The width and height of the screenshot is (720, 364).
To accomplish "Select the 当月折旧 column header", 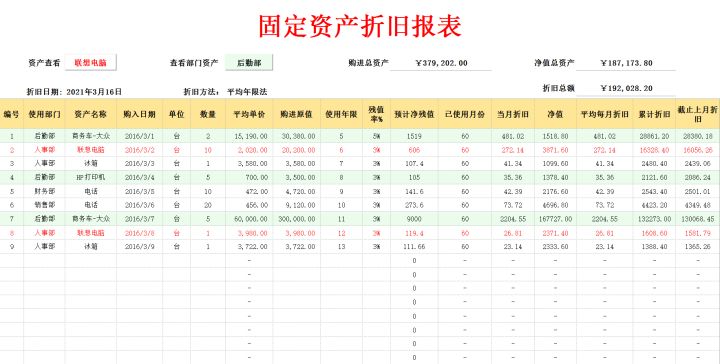I will 513,114.
